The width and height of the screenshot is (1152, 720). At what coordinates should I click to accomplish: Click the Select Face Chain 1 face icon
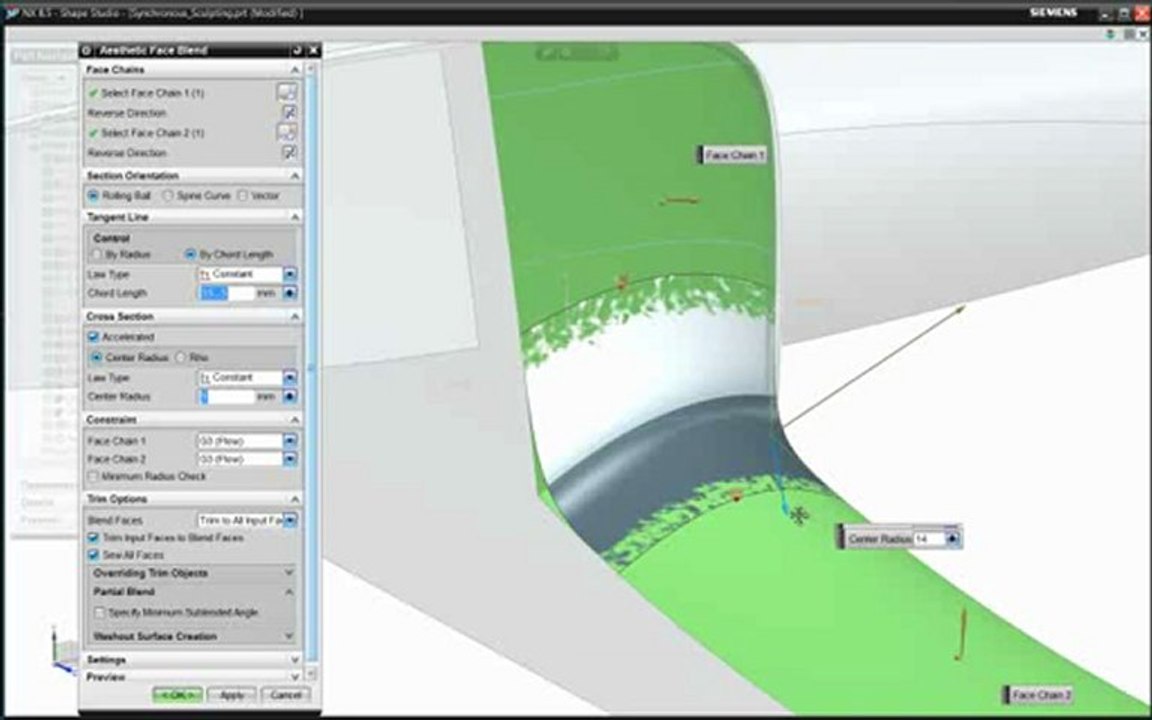coord(287,92)
